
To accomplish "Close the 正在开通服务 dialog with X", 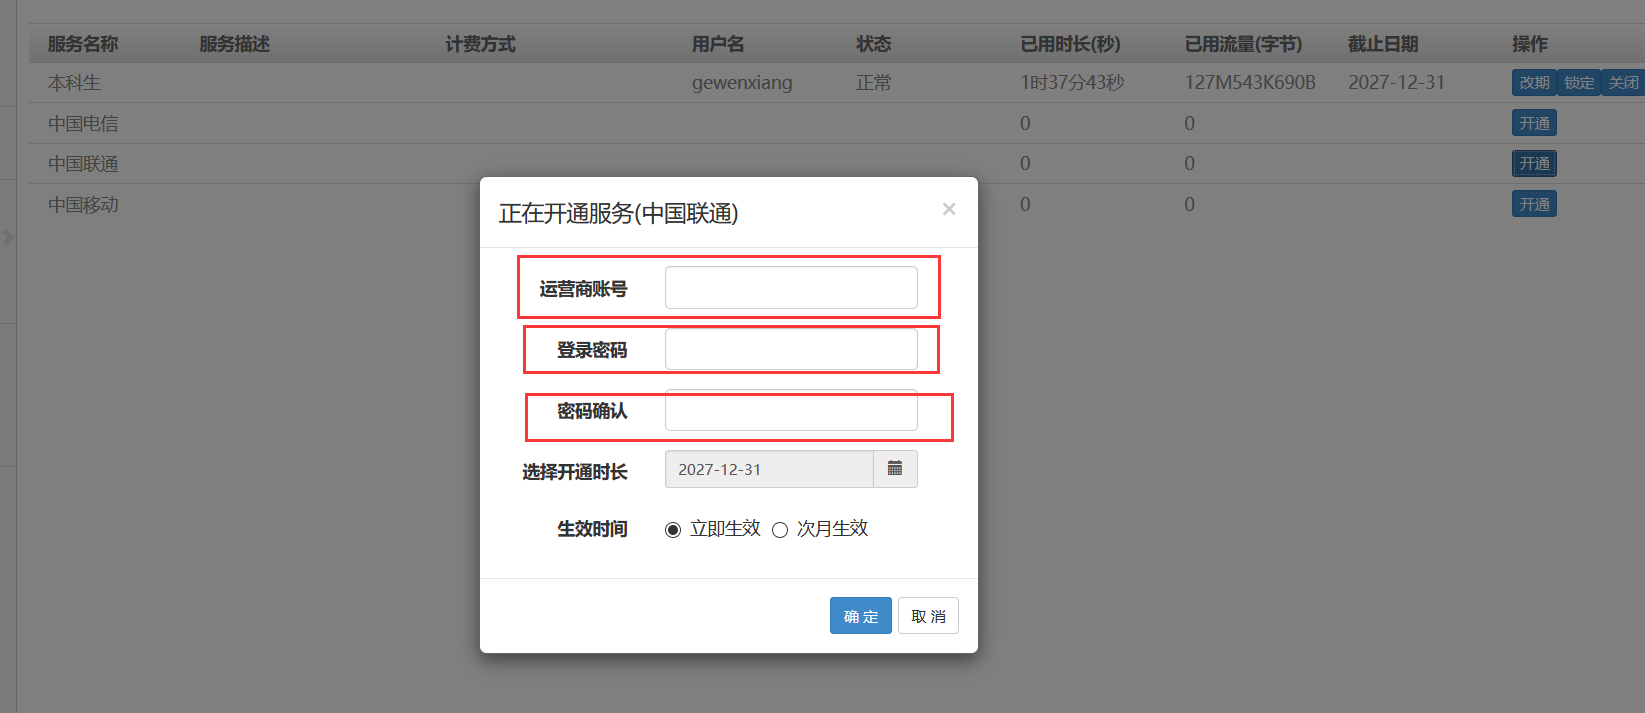I will tap(949, 209).
